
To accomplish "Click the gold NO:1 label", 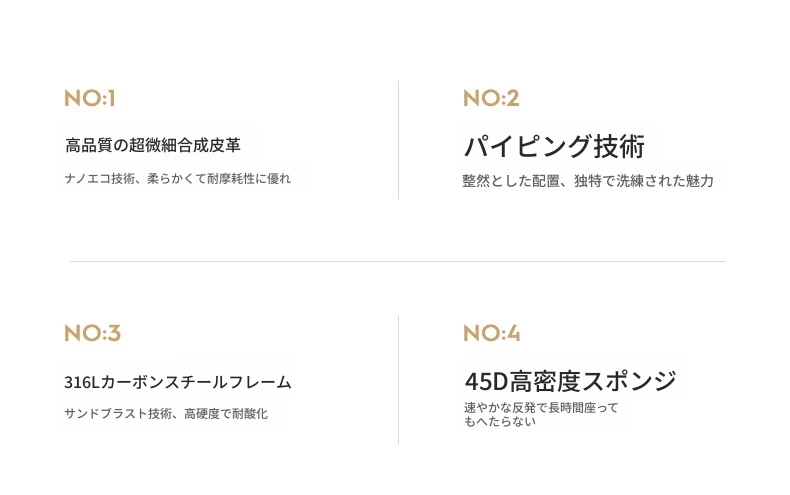I will point(90,98).
